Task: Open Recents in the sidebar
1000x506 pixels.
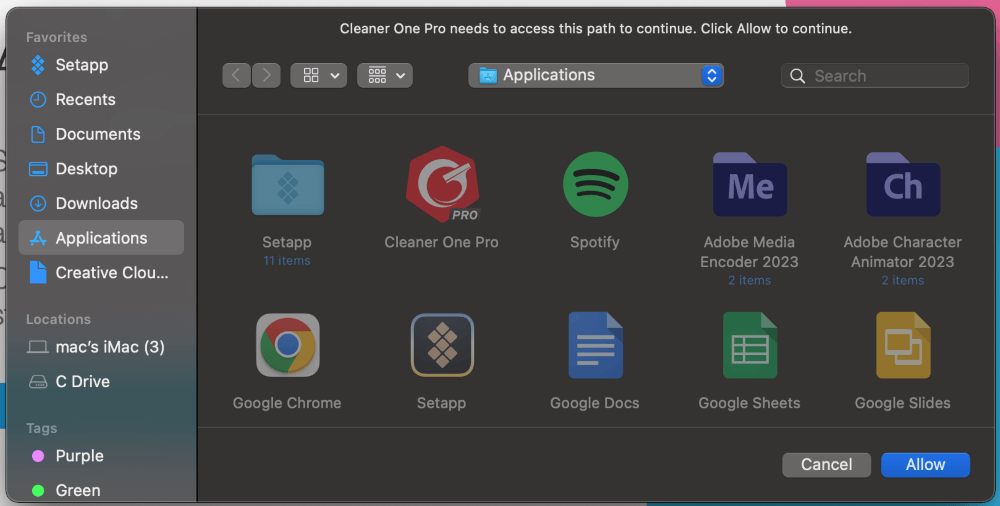Action: 101,100
